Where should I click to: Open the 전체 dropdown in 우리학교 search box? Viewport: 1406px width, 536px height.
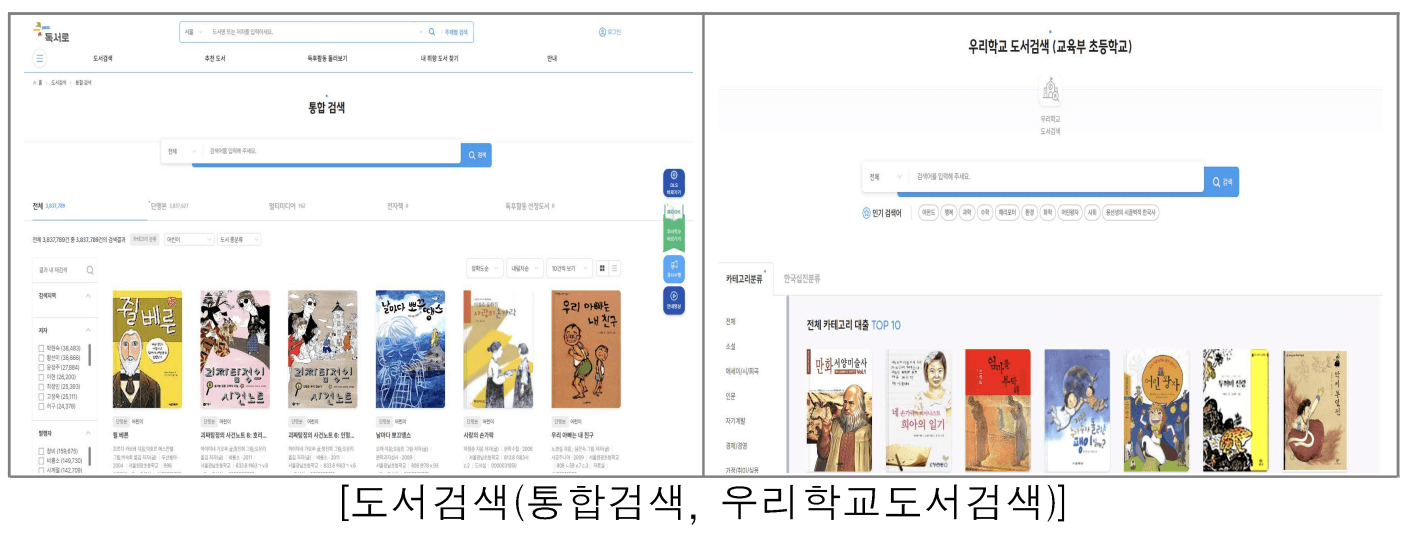(884, 177)
